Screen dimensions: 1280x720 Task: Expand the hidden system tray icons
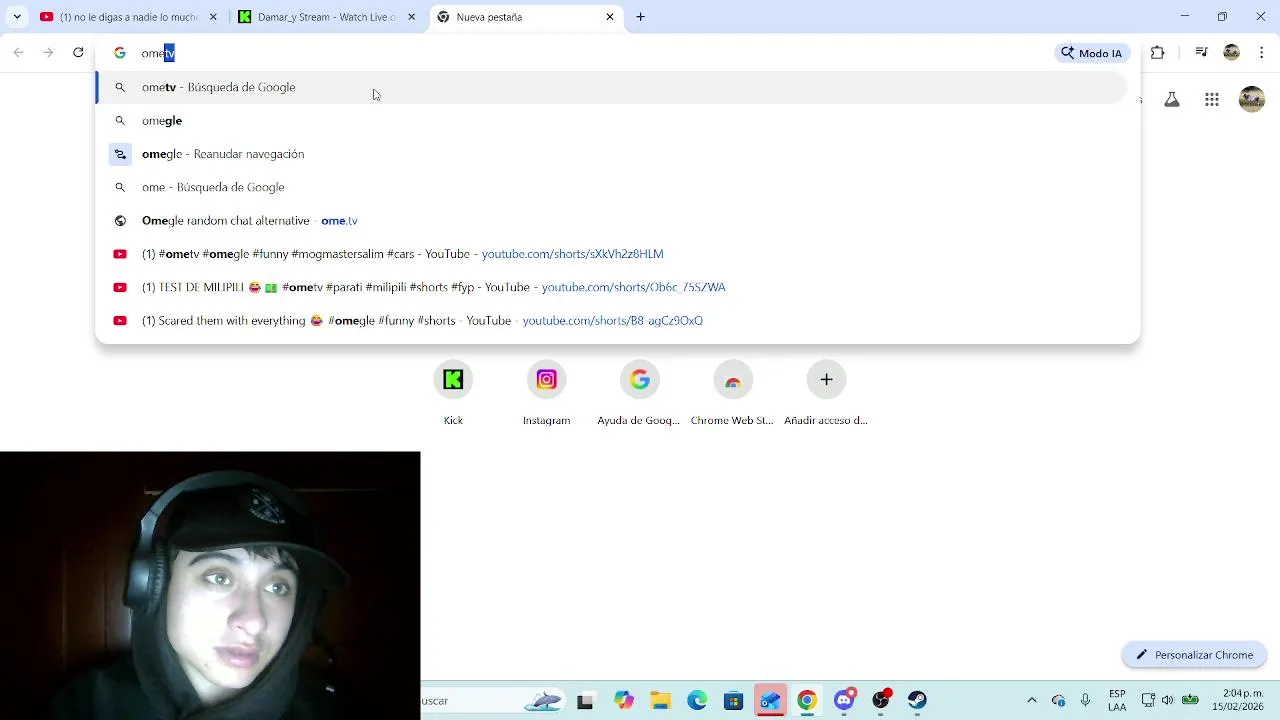pyautogui.click(x=1032, y=701)
